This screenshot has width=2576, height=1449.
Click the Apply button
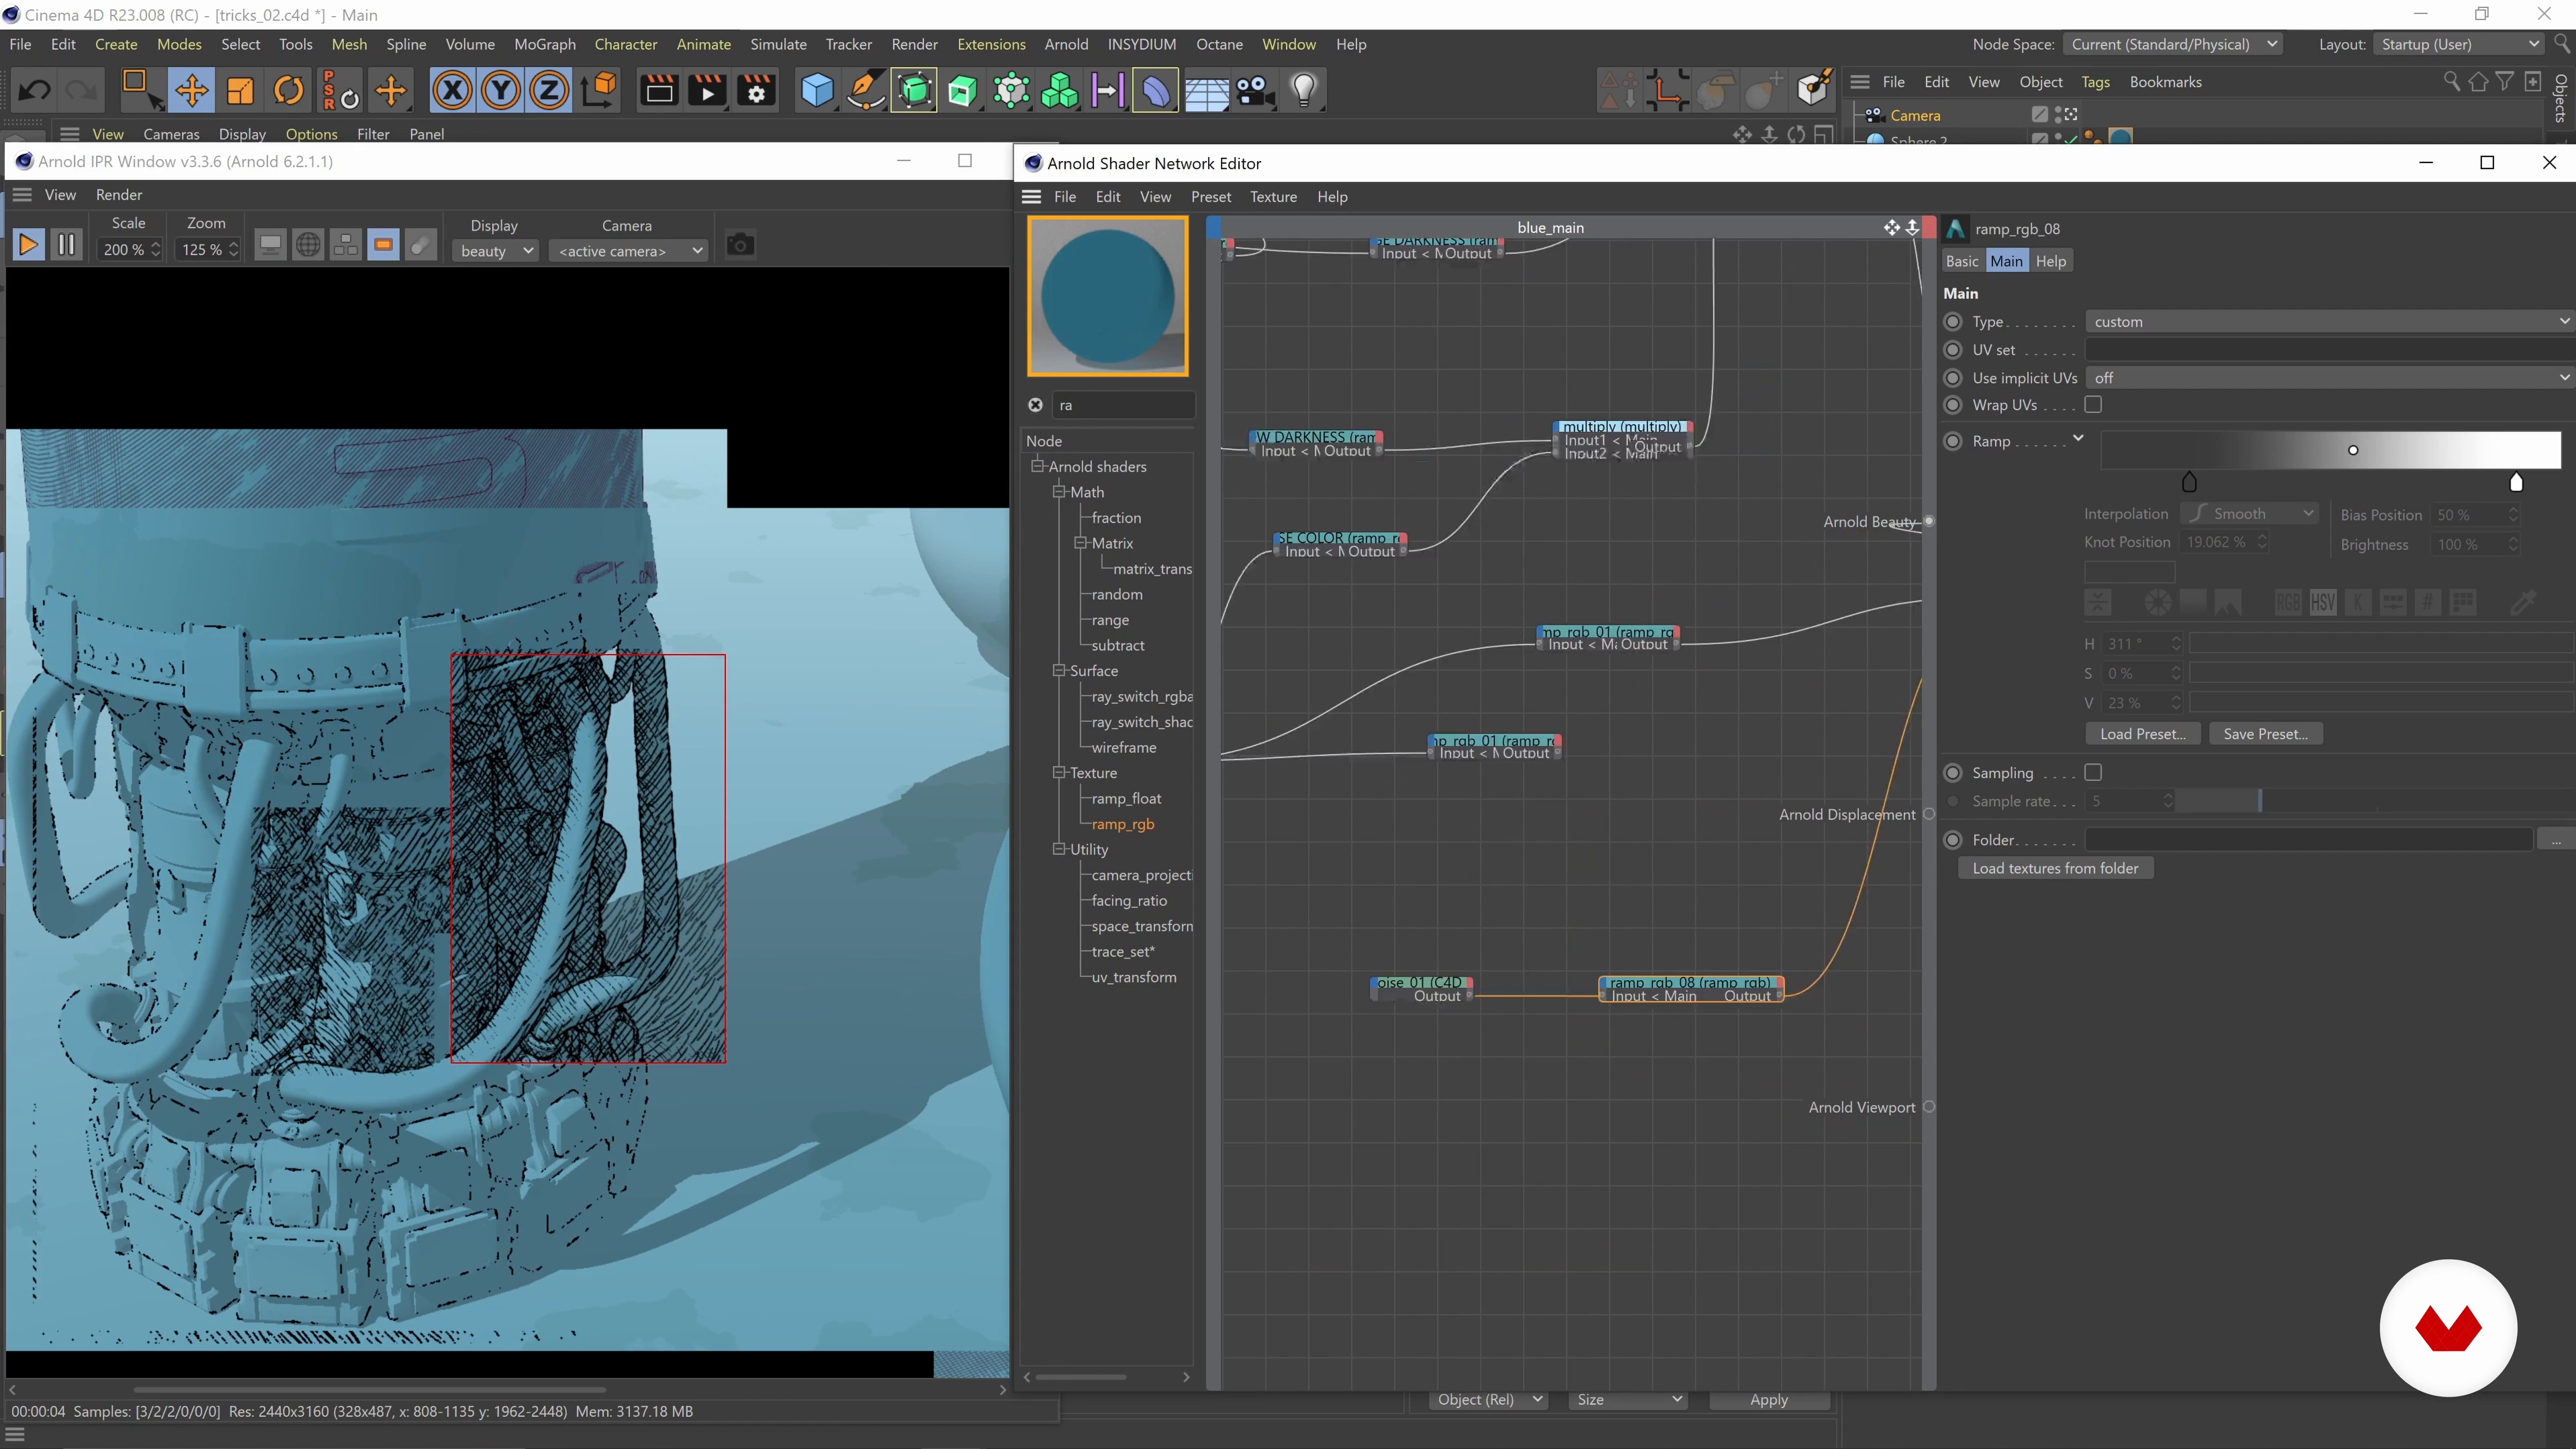pyautogui.click(x=1769, y=1400)
